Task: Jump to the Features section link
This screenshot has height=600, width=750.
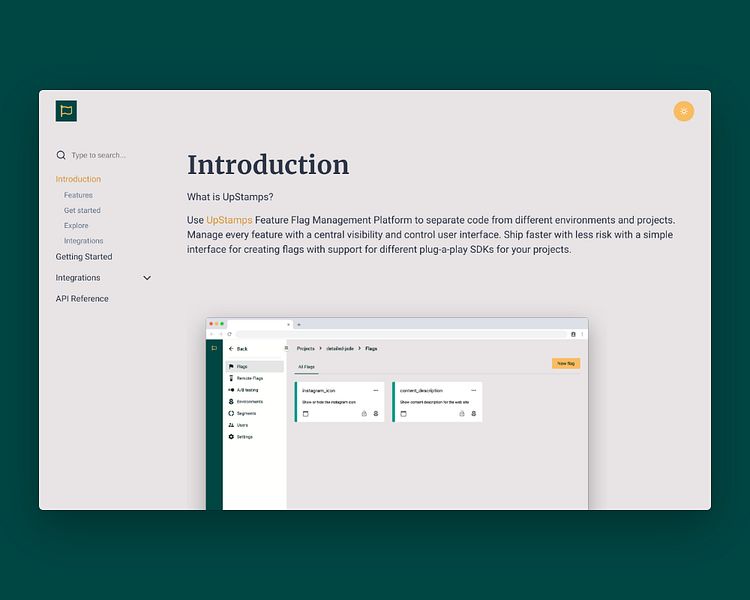Action: point(78,195)
